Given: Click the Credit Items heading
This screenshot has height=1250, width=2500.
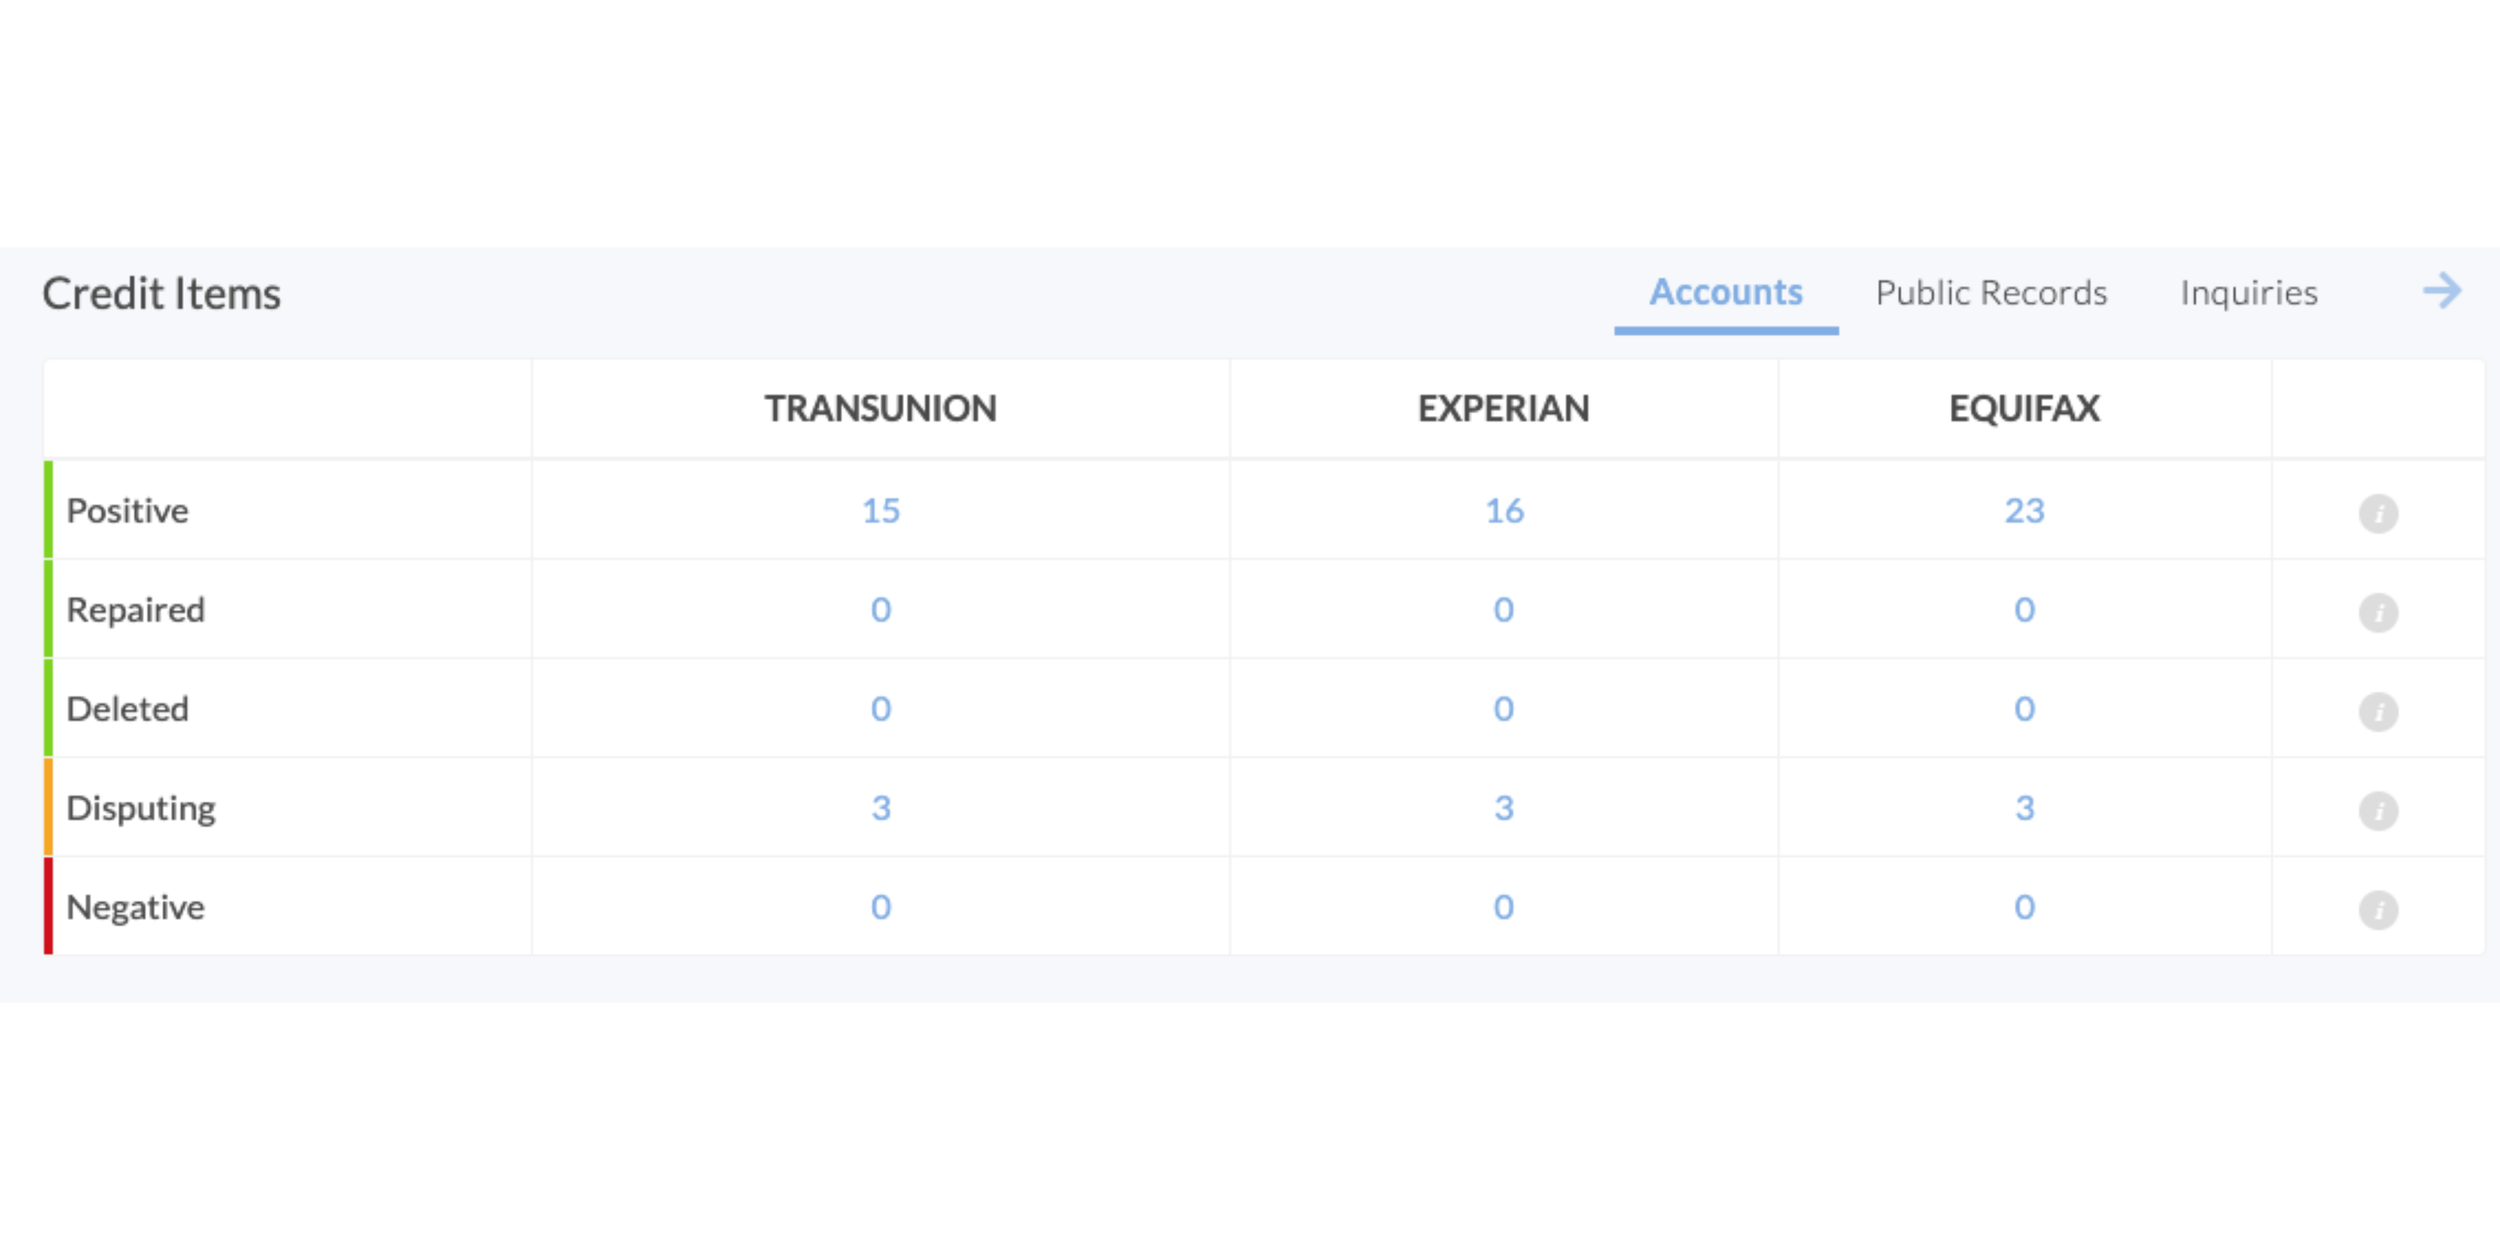Looking at the screenshot, I should click(x=161, y=294).
